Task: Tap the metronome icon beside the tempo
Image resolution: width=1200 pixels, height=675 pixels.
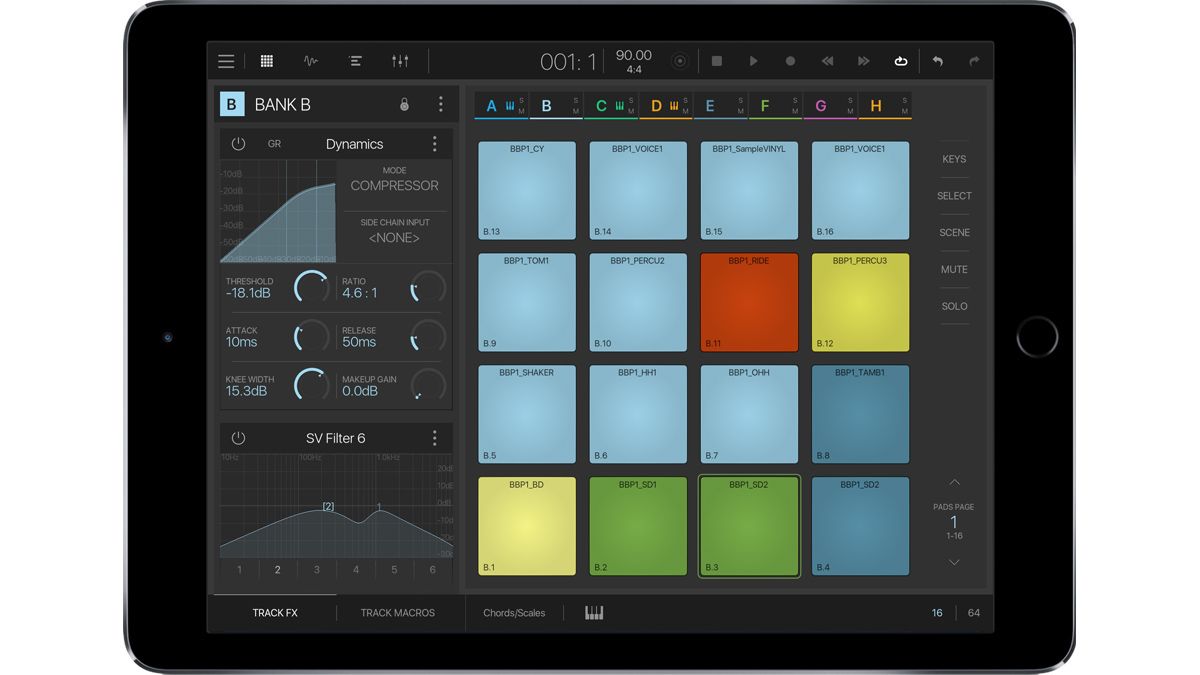Action: click(x=679, y=60)
